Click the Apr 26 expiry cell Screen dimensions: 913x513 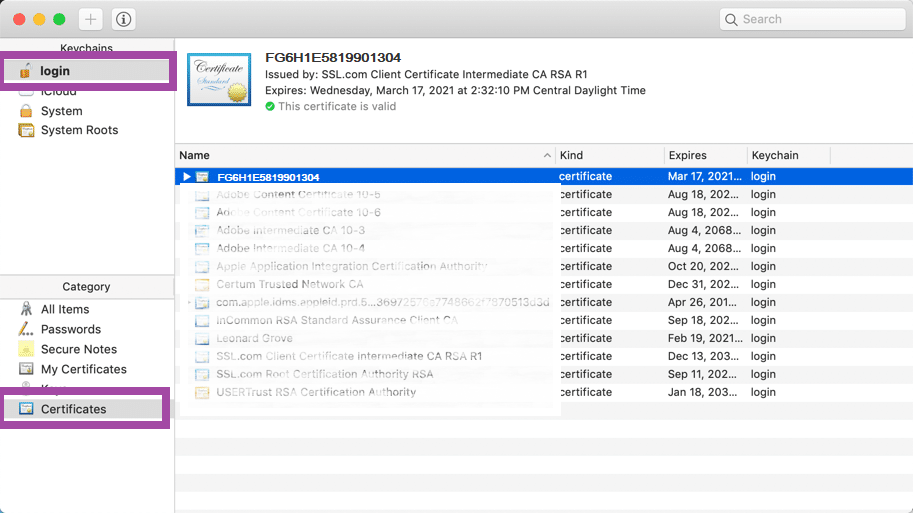tap(702, 303)
